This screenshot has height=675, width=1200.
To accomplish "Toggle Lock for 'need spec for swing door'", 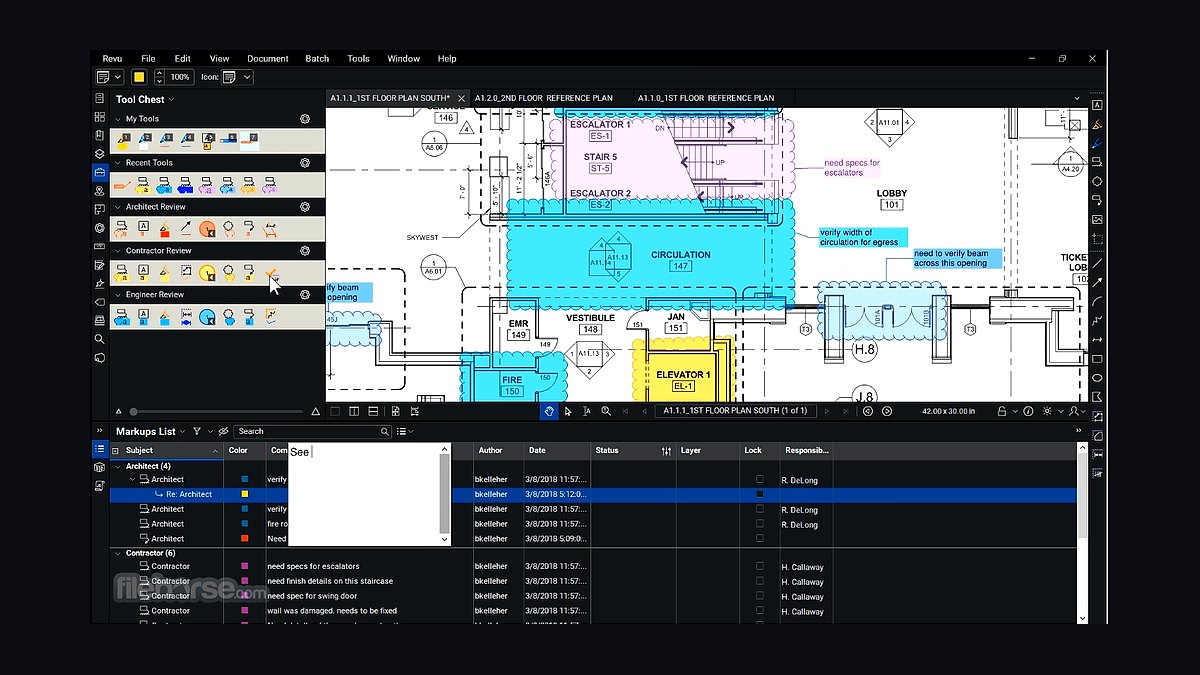I will (x=760, y=596).
